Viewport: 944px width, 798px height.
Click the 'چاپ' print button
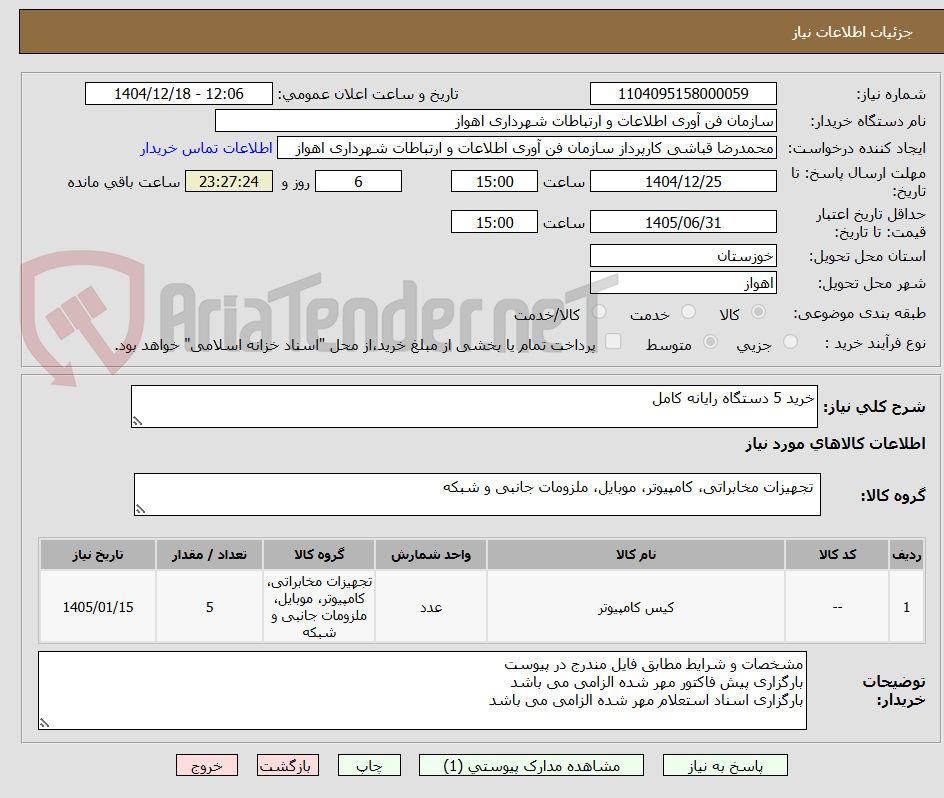tap(369, 765)
